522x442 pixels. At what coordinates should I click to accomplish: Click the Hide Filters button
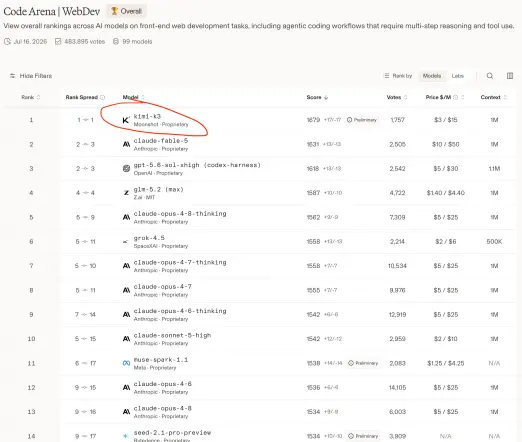click(x=31, y=76)
